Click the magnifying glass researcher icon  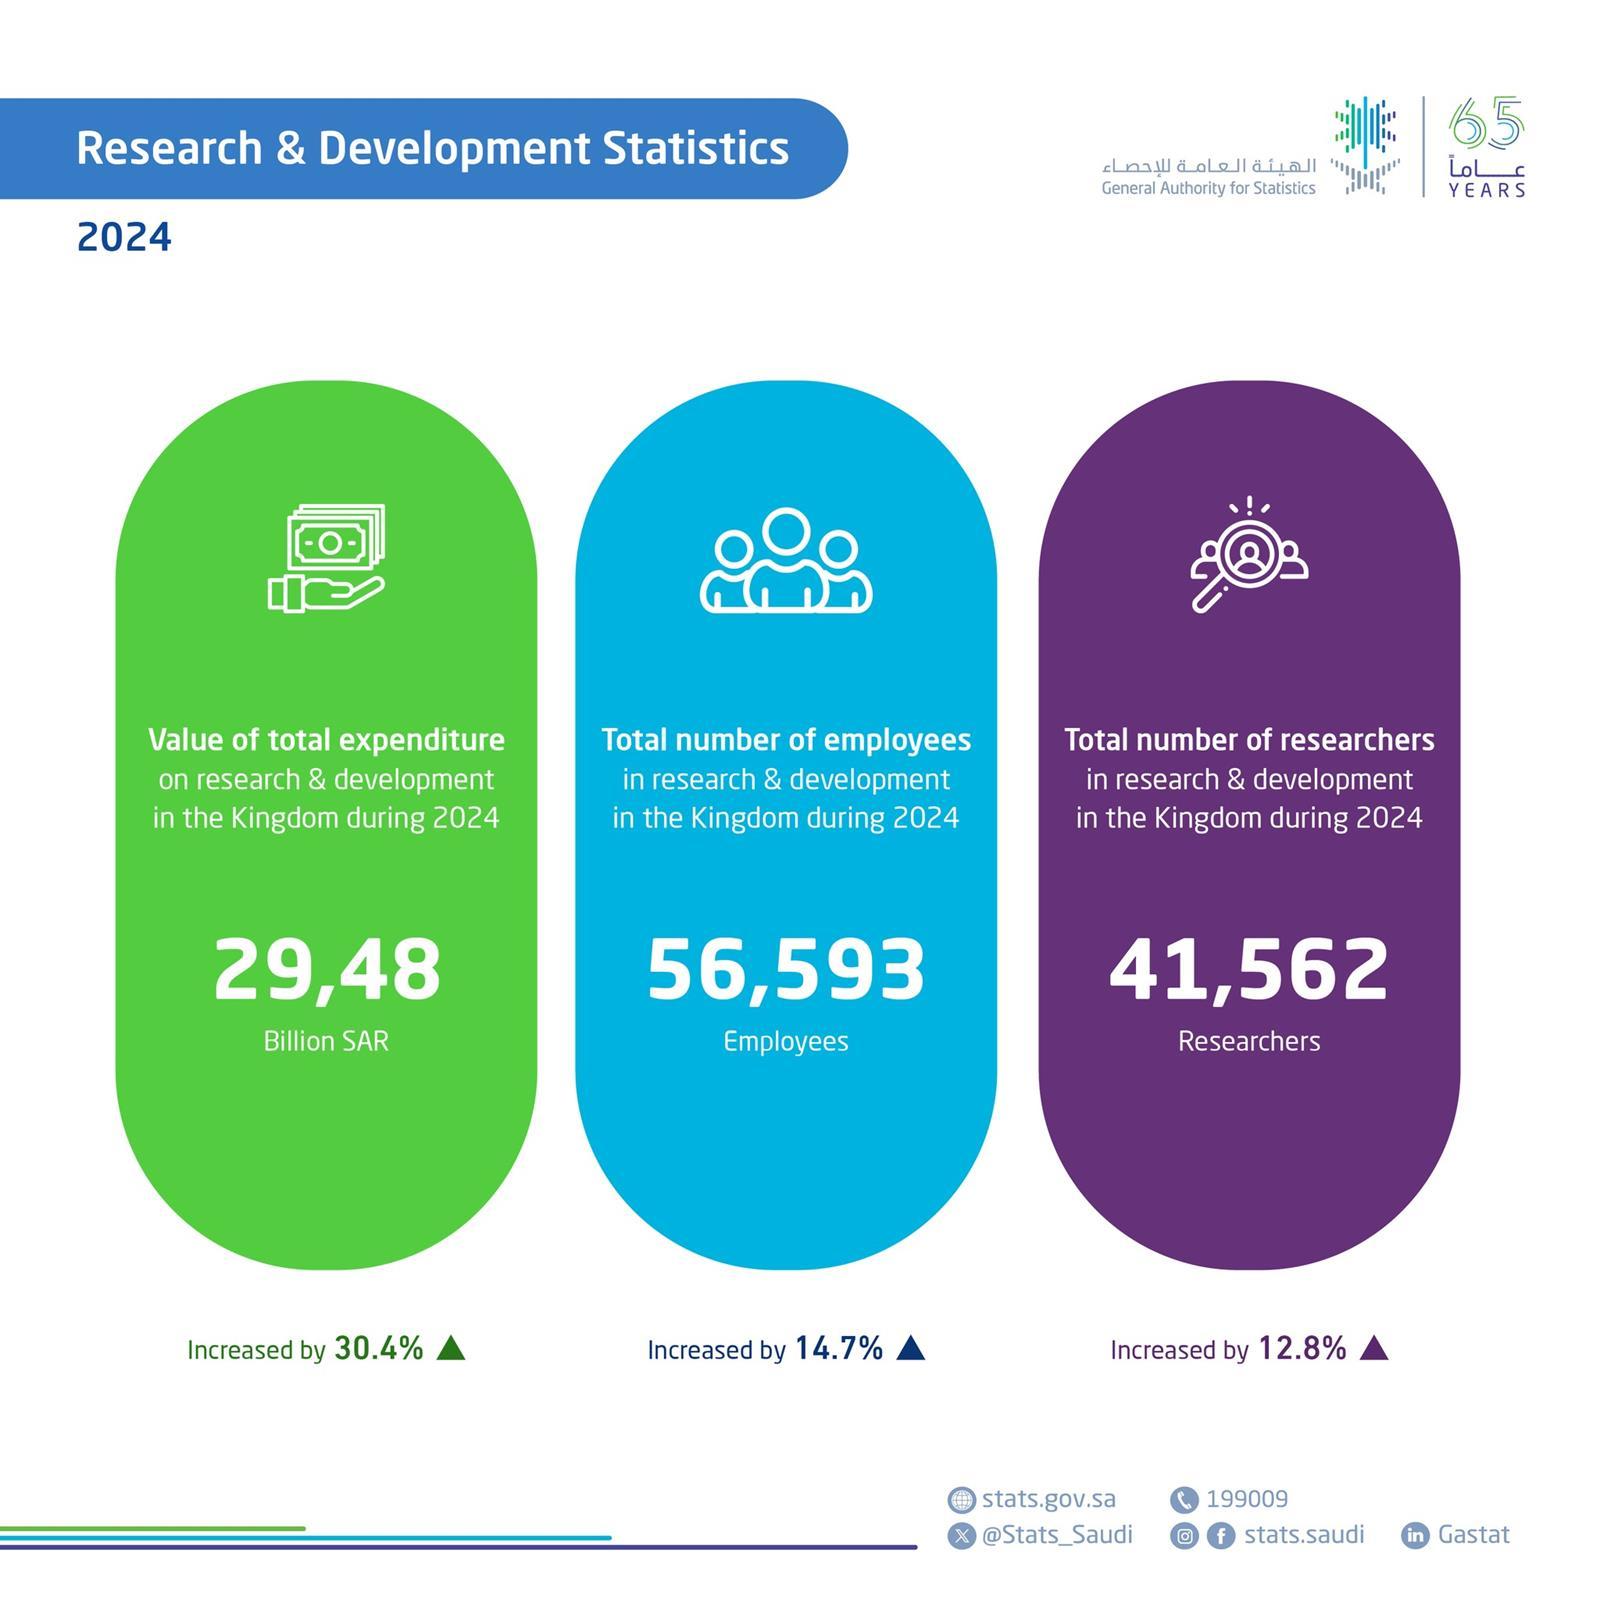point(1248,556)
